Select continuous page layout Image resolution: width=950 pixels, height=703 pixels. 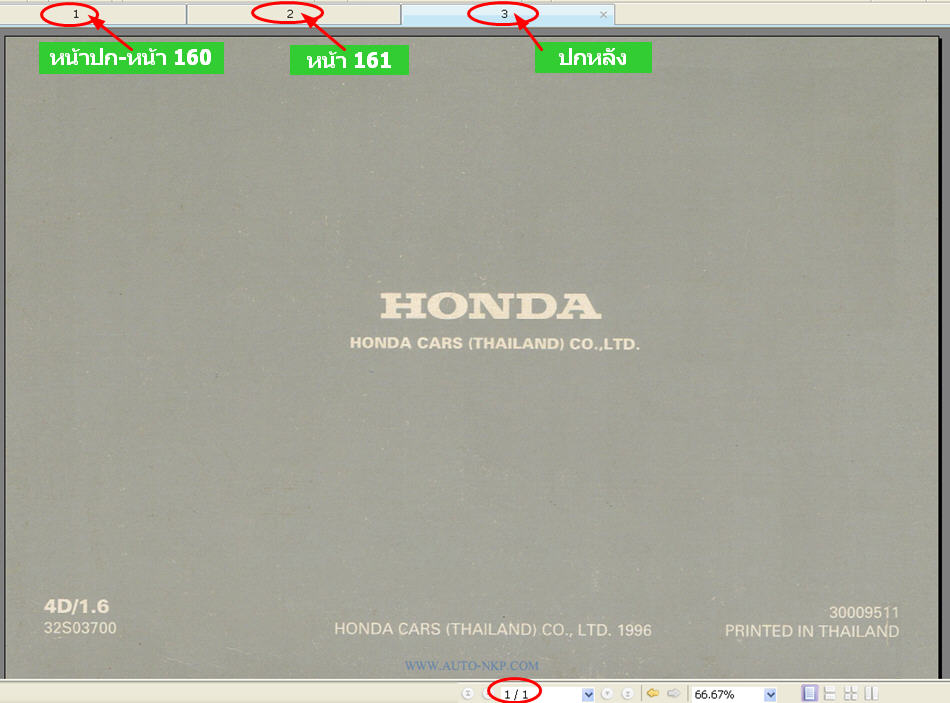tap(830, 693)
